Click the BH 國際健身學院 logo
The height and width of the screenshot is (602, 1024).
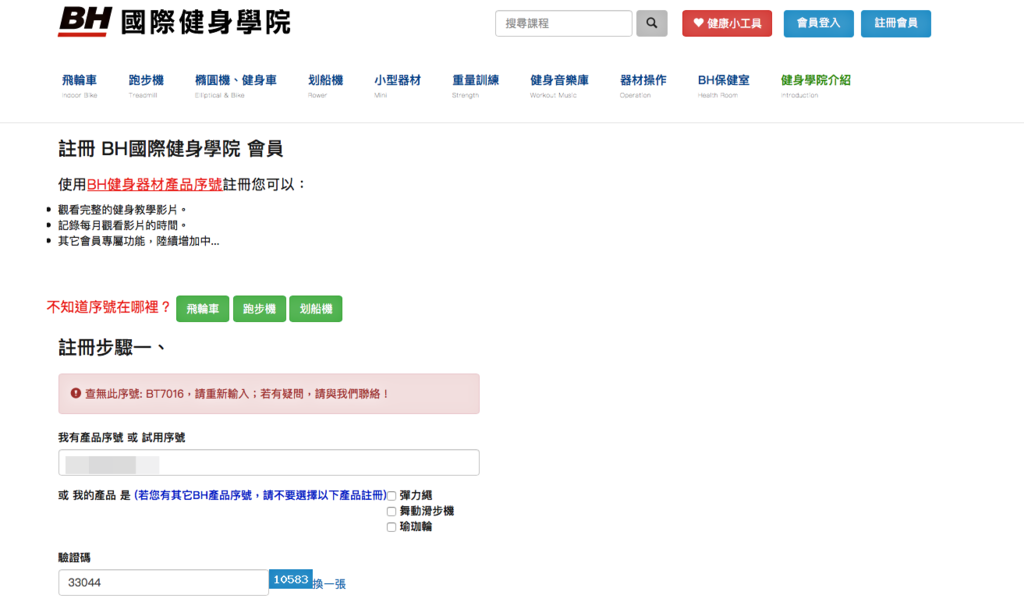(x=174, y=22)
